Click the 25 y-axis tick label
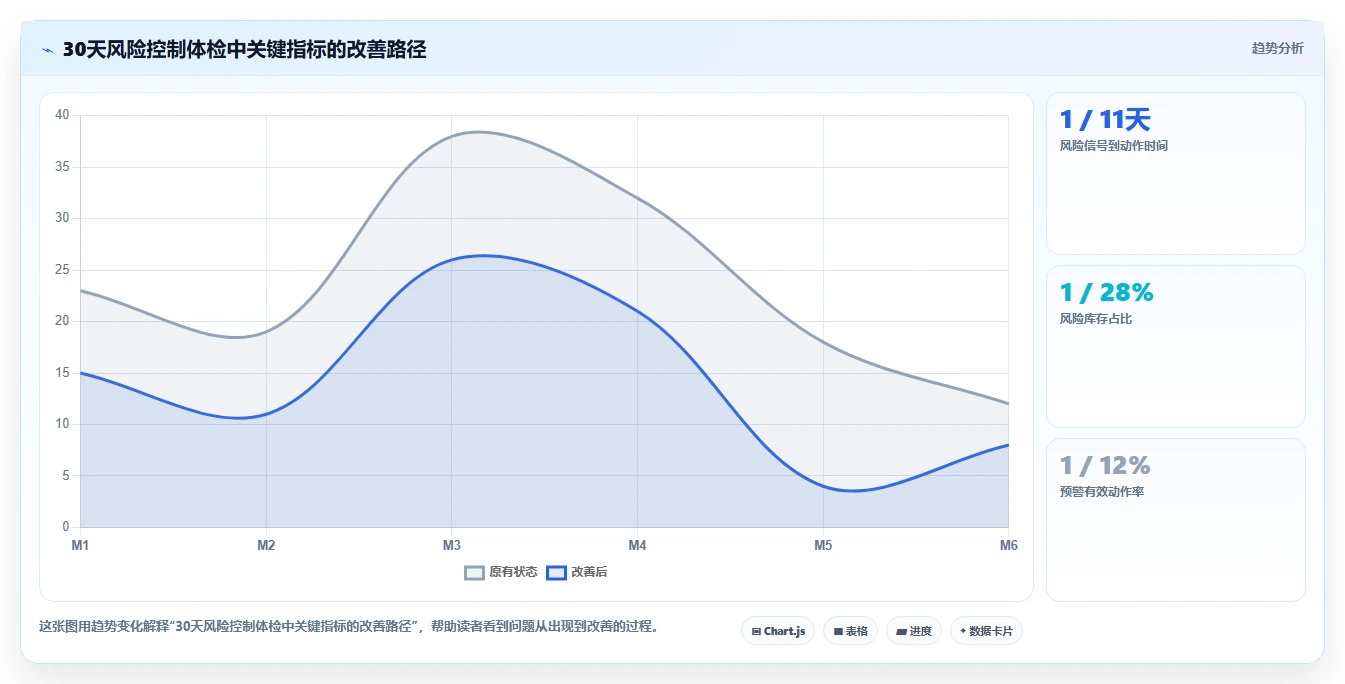This screenshot has width=1345, height=684. 62,269
